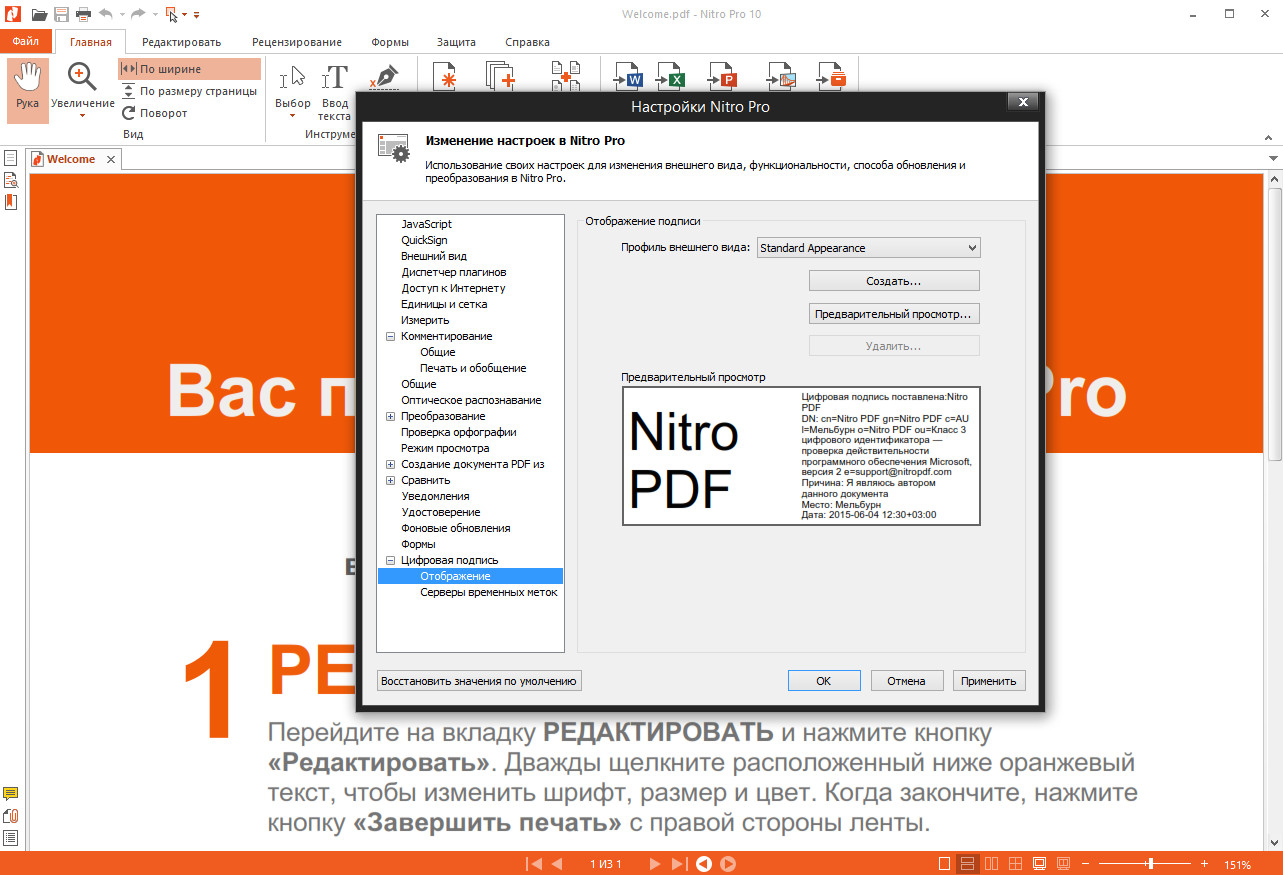Click the previous view round arrow button

click(704, 864)
